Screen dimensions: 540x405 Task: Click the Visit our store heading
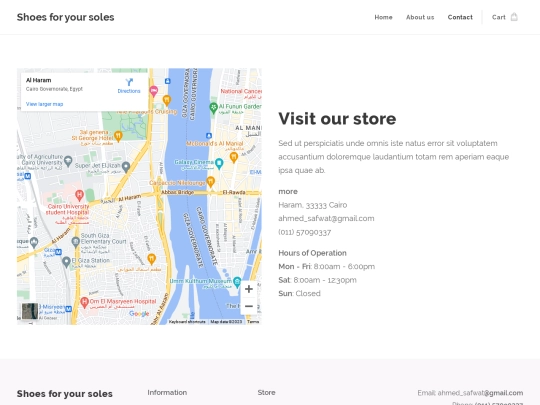coord(337,118)
